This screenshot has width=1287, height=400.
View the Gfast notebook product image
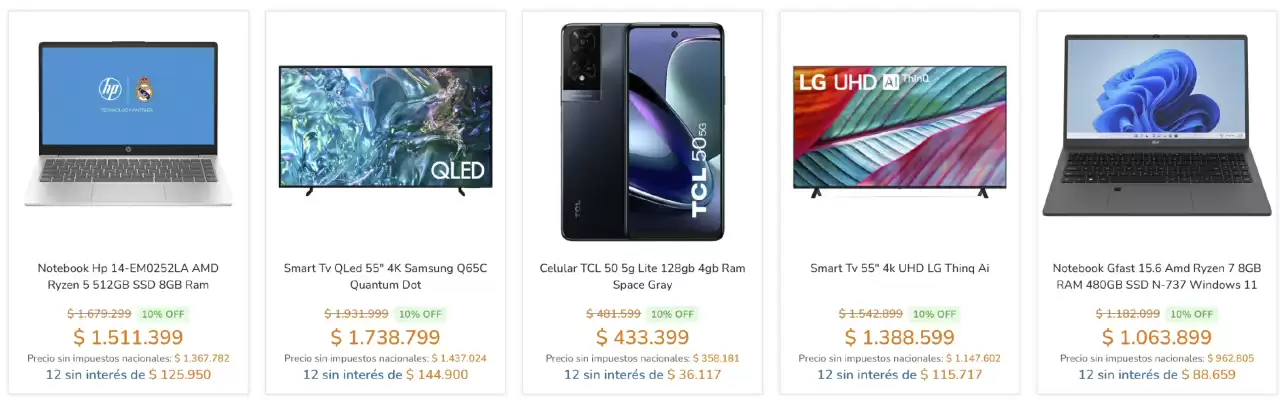point(1156,125)
